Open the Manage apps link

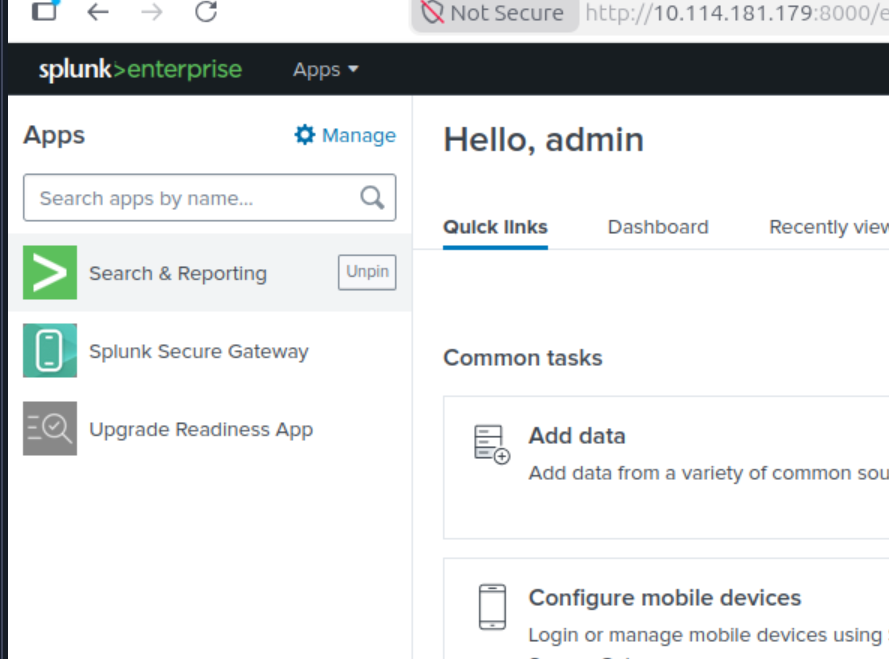[358, 136]
